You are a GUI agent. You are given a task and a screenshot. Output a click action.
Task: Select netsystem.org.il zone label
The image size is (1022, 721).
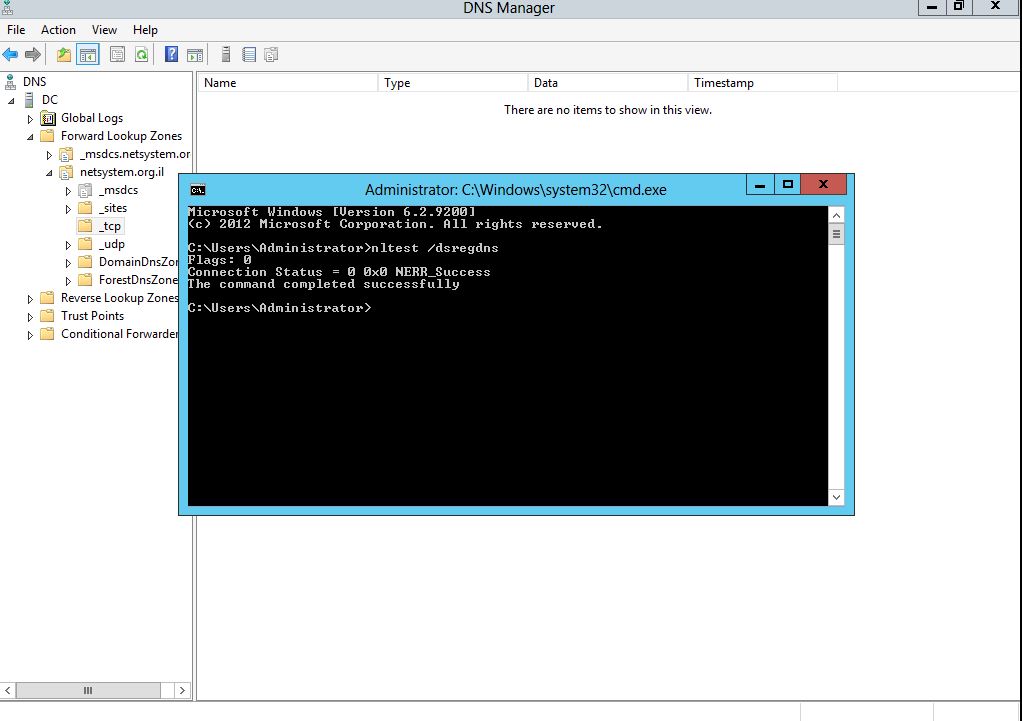(122, 172)
